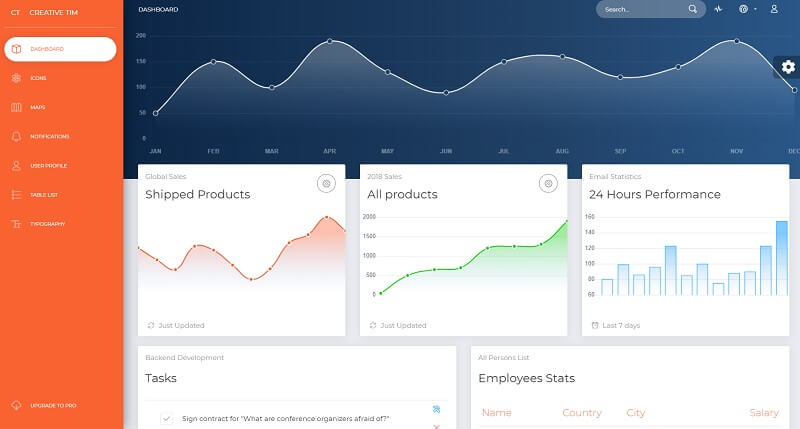Viewport: 800px width, 429px height.
Task: Click the edit icon on Sign contract task
Action: 436,410
